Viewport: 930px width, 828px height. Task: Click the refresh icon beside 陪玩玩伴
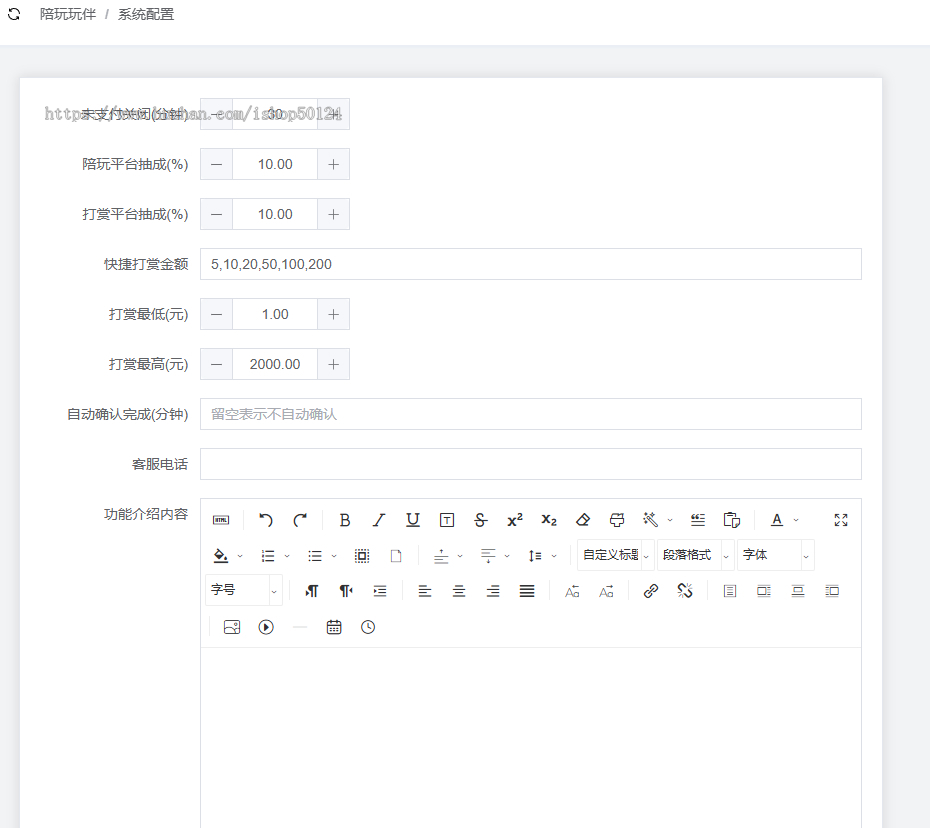14,14
